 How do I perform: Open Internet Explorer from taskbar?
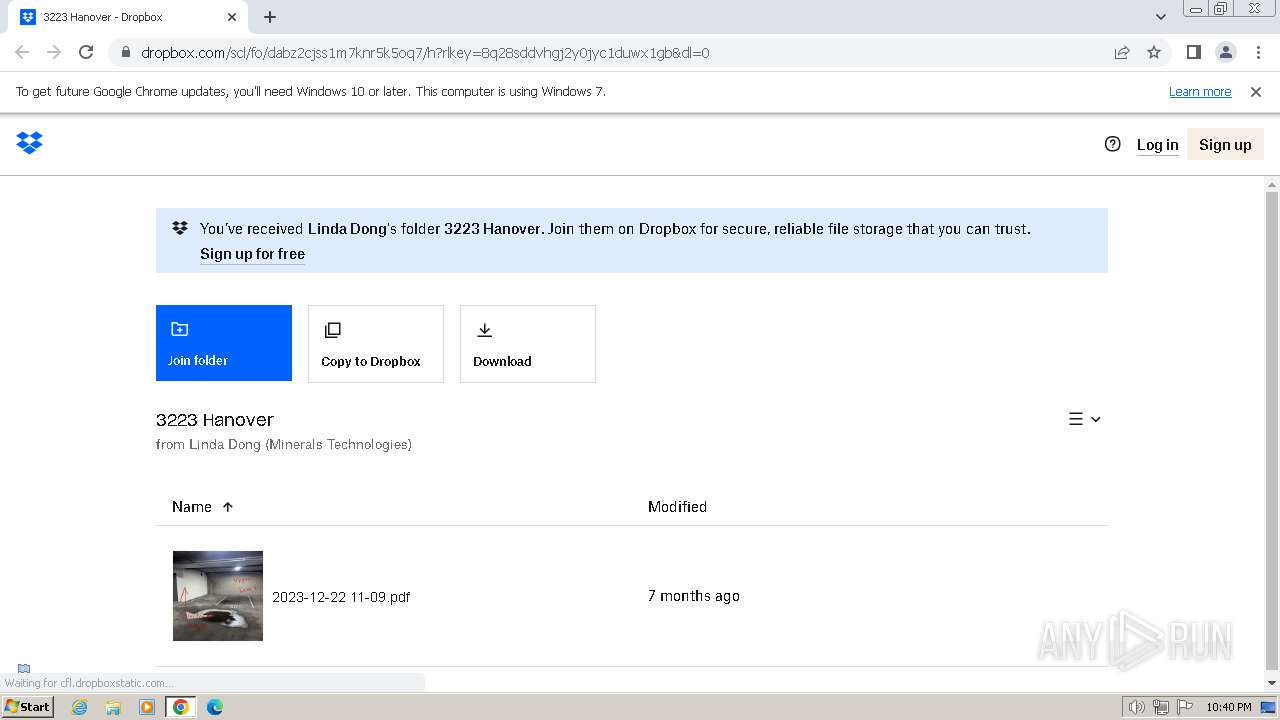click(x=80, y=707)
